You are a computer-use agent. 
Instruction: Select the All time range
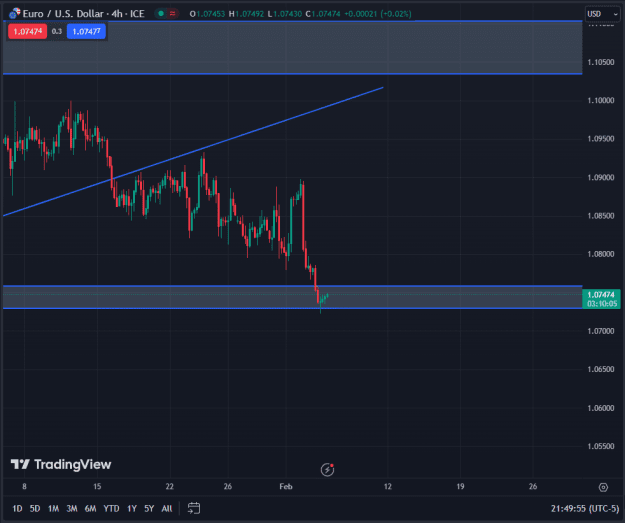(167, 508)
